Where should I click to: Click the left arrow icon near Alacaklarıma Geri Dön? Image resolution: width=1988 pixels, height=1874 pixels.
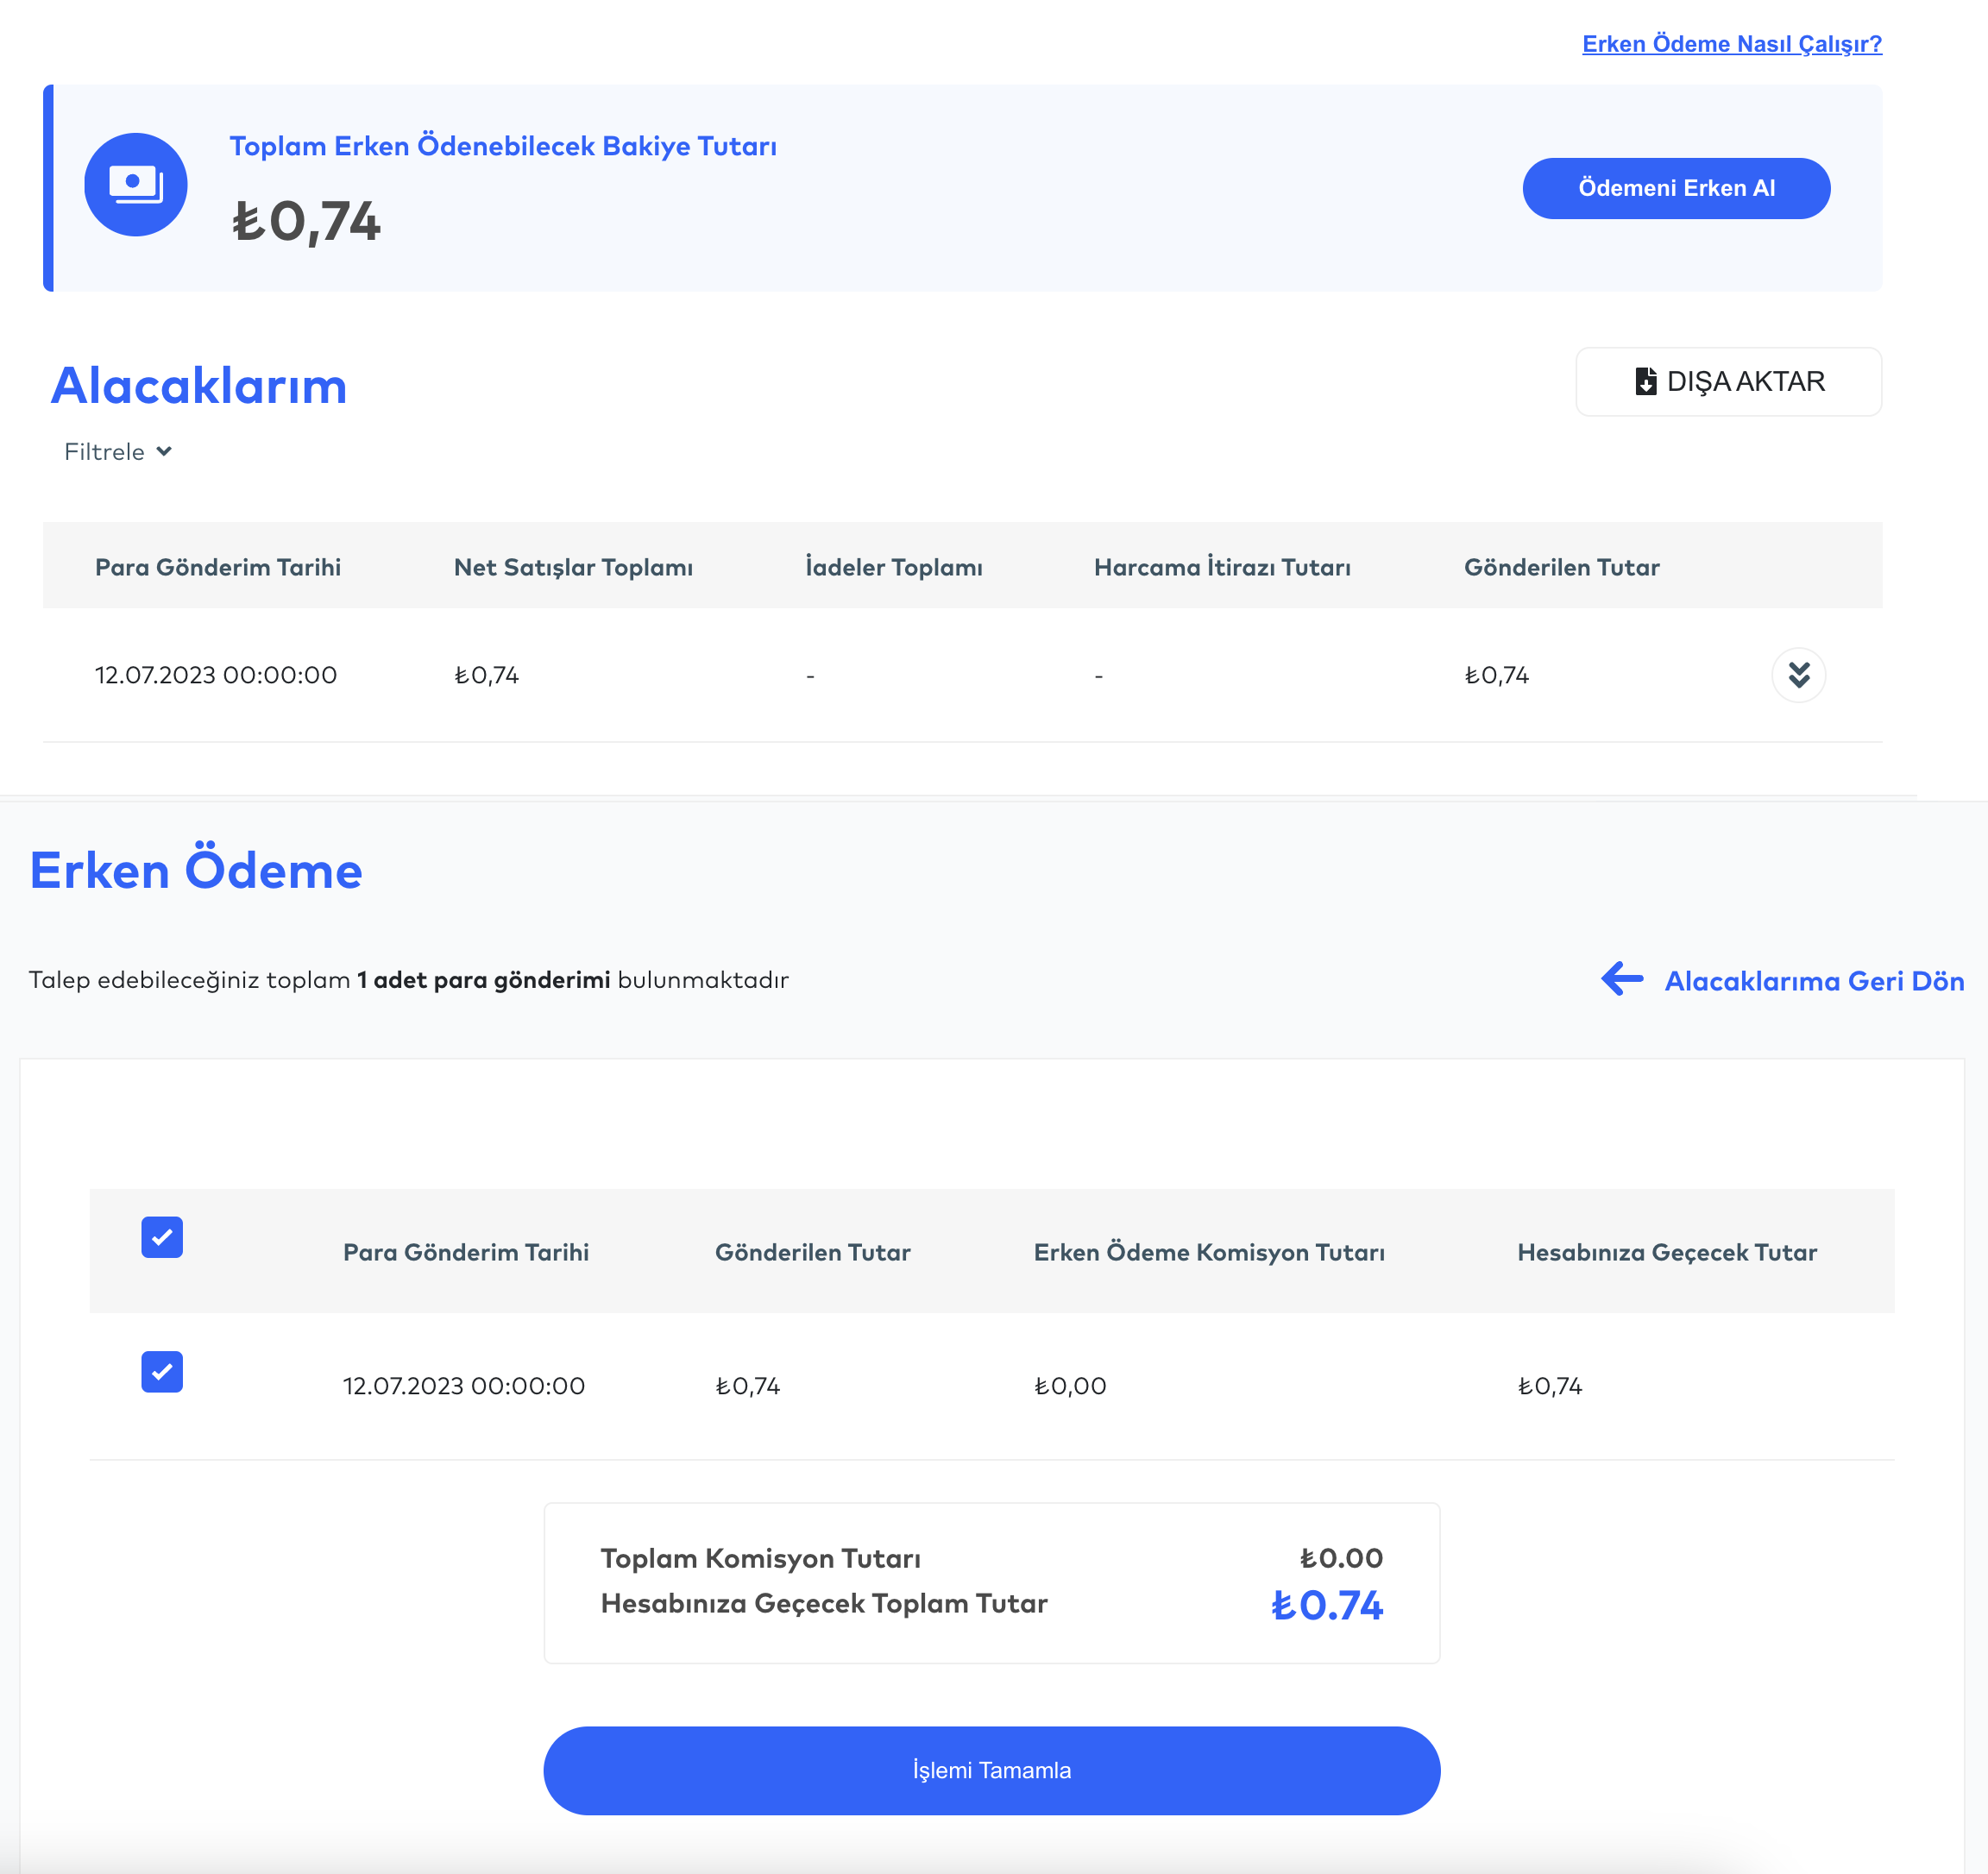pos(1621,978)
